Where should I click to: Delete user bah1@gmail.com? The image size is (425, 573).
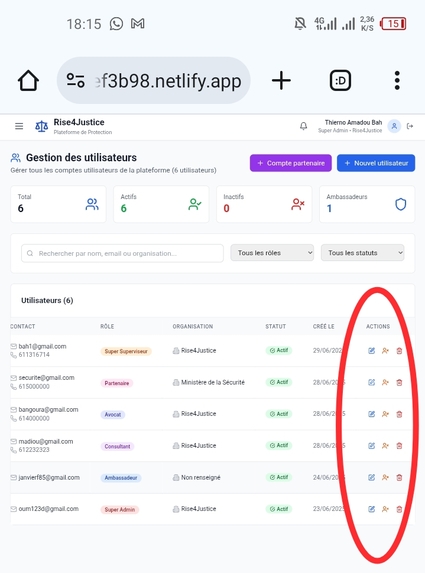click(399, 351)
